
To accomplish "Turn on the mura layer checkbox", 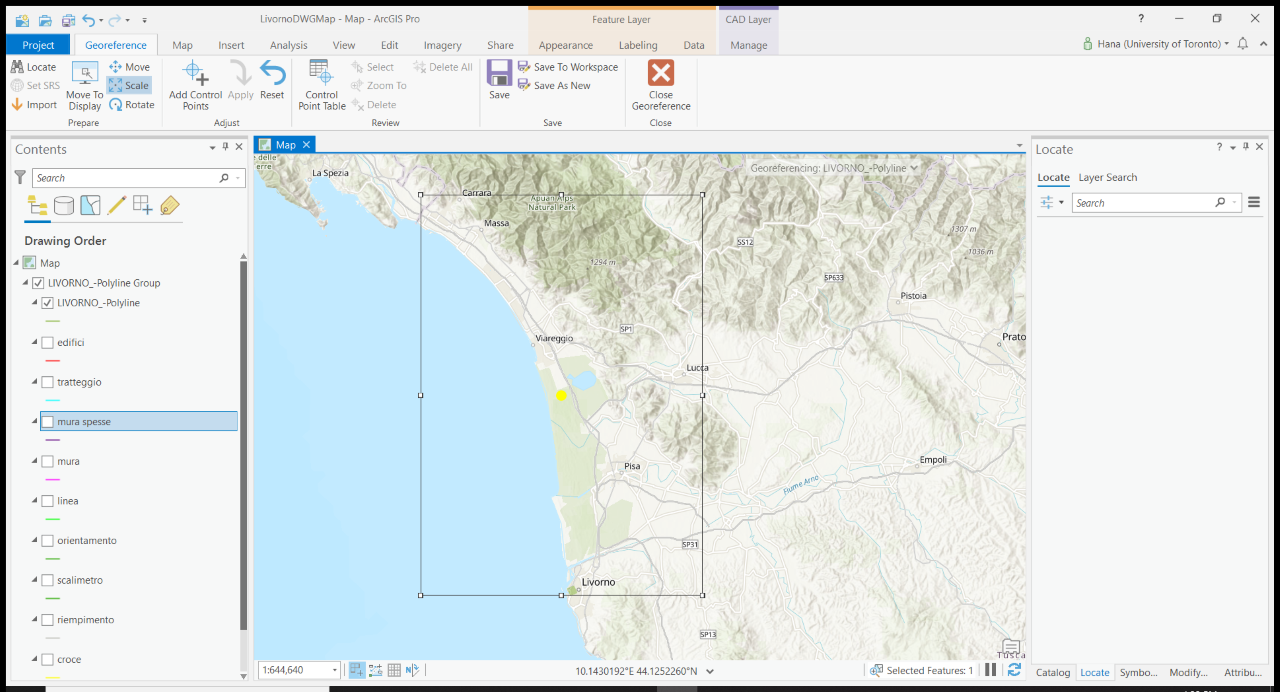I will click(x=47, y=461).
